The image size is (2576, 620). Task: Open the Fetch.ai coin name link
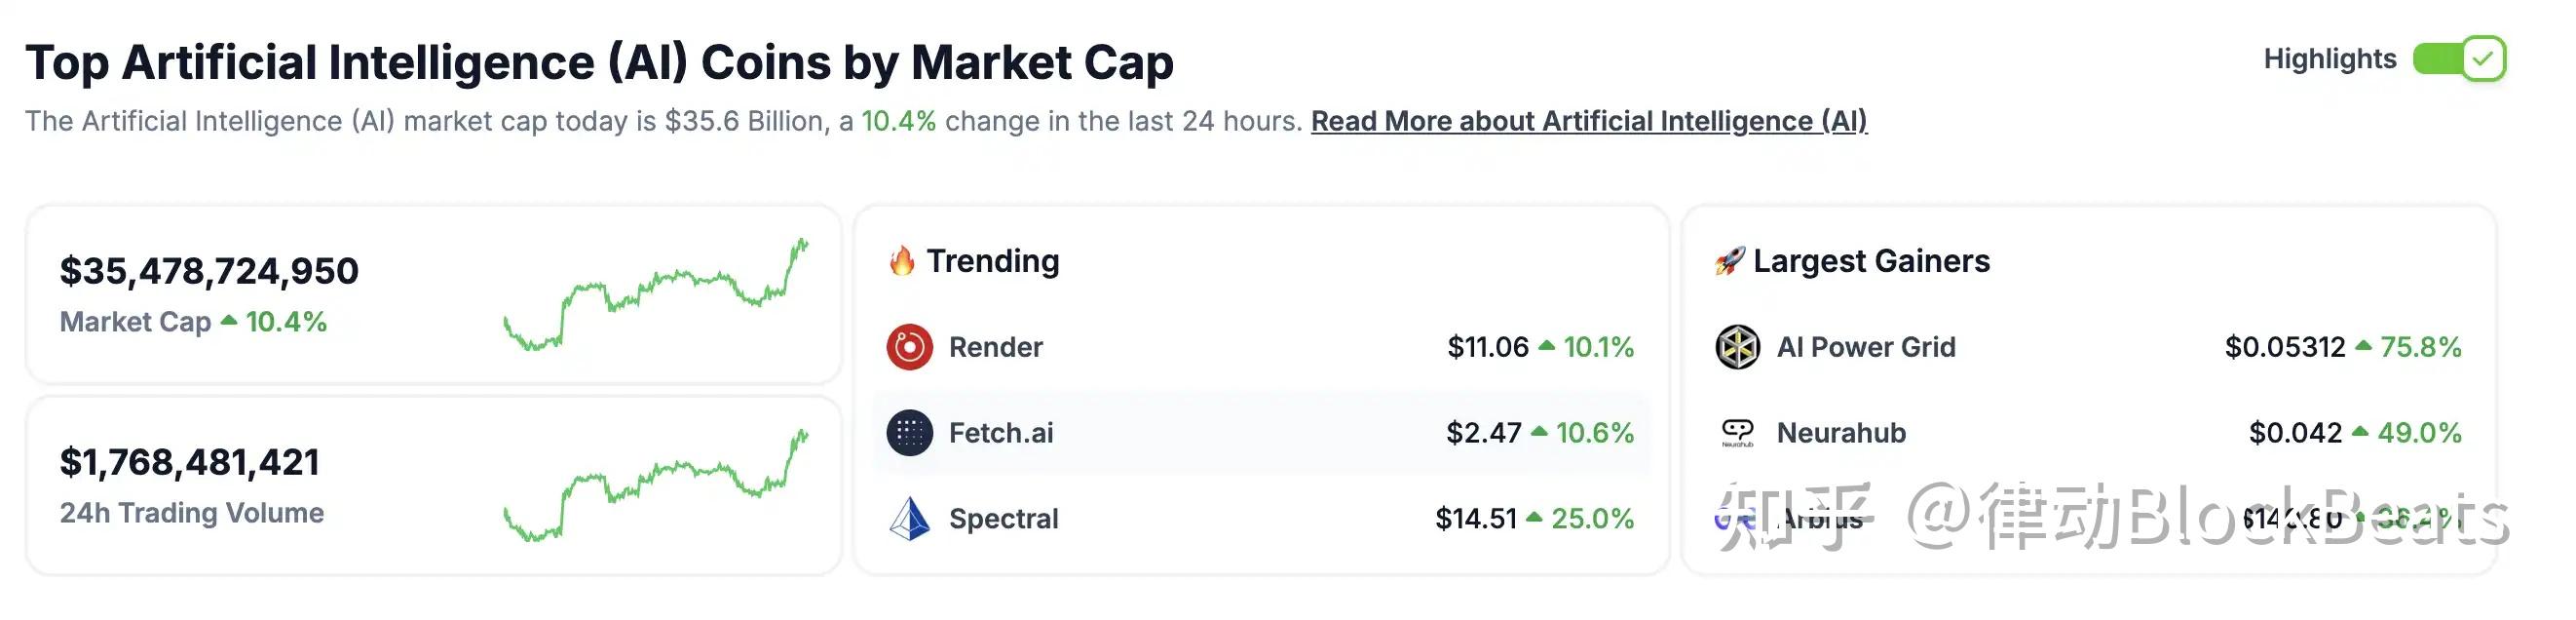click(x=1000, y=433)
